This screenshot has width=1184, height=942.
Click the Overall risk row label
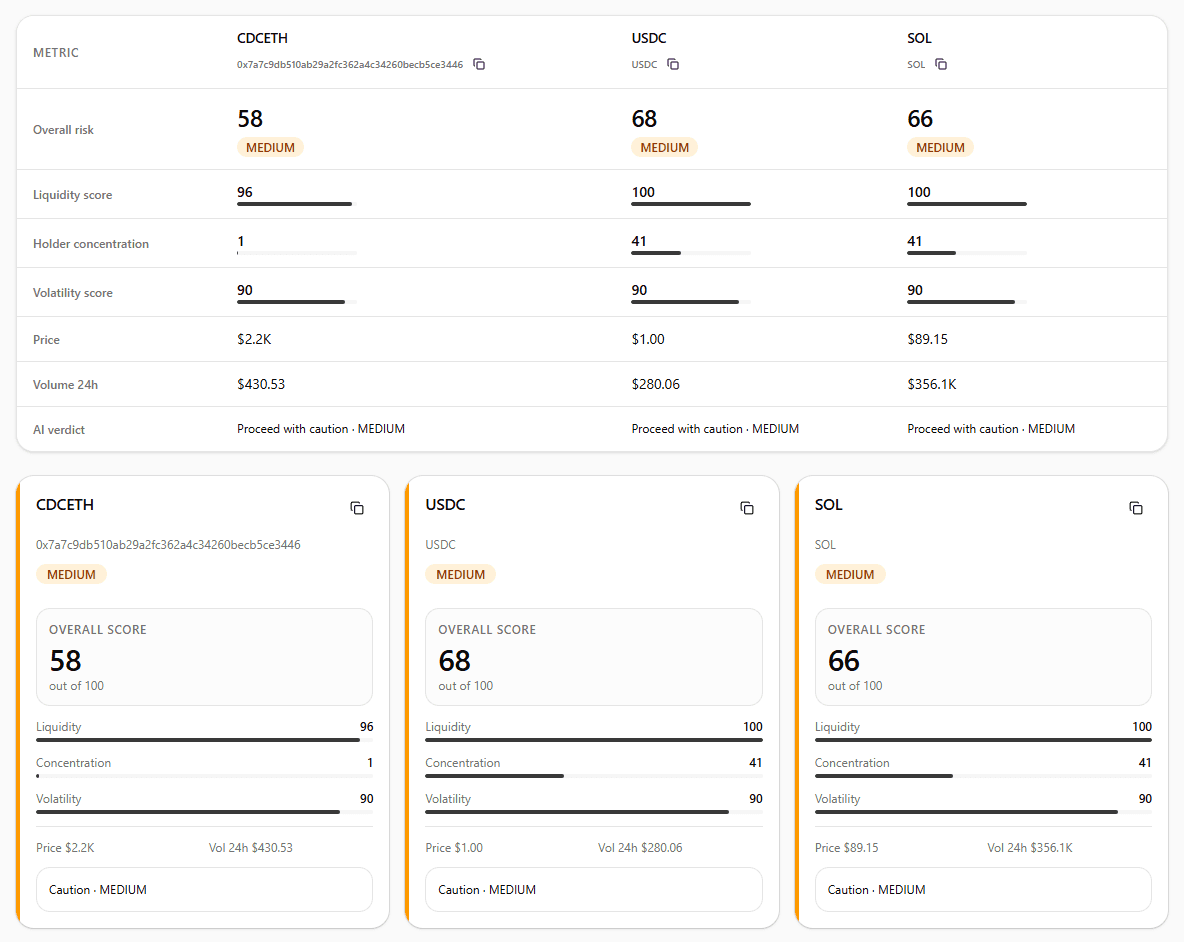point(63,130)
